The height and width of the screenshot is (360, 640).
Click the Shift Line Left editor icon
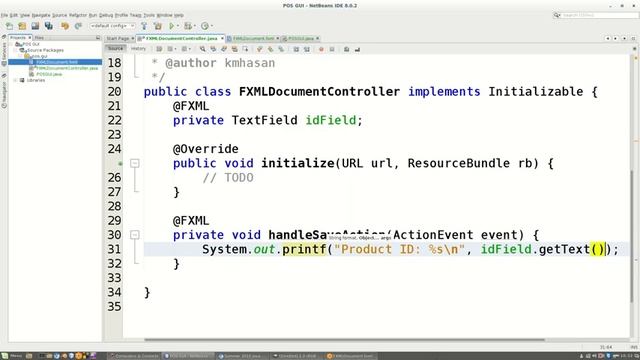click(296, 49)
